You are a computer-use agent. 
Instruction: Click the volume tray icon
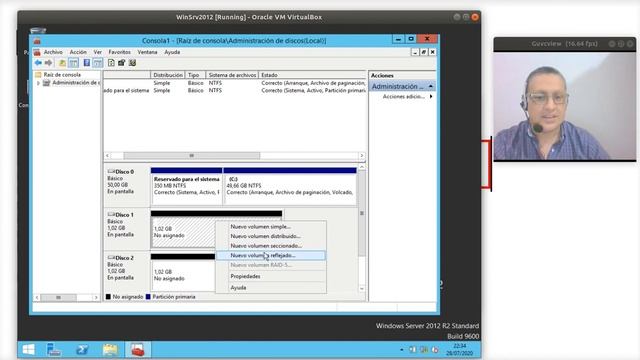[x=435, y=350]
